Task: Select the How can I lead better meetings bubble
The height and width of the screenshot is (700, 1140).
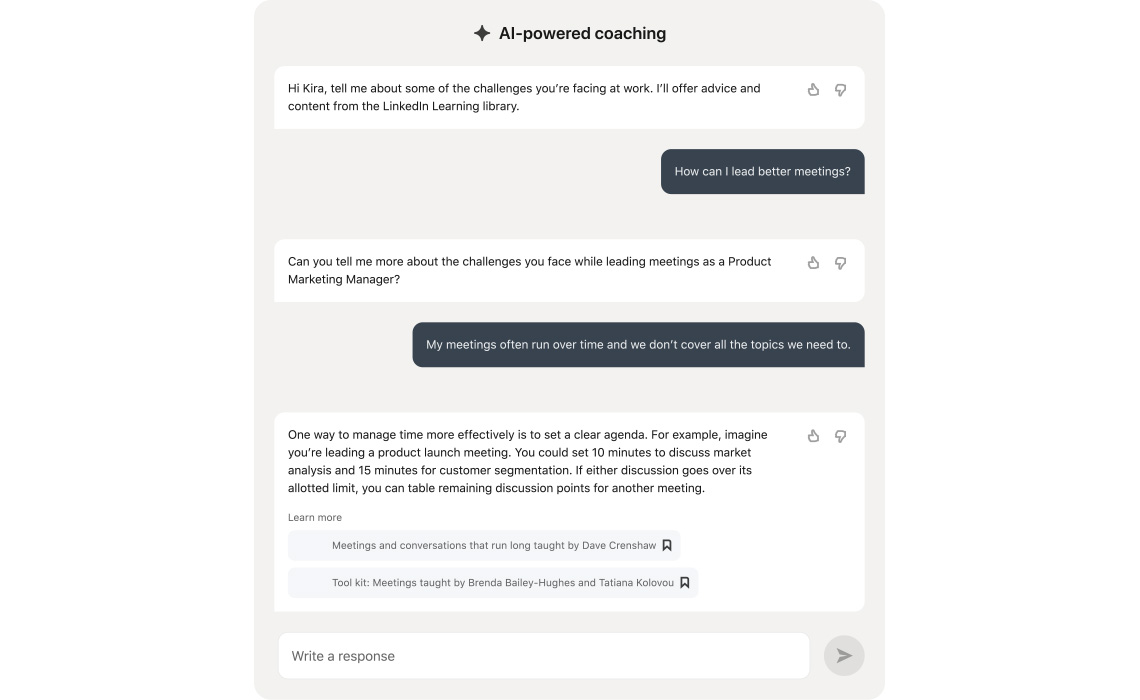Action: point(762,172)
